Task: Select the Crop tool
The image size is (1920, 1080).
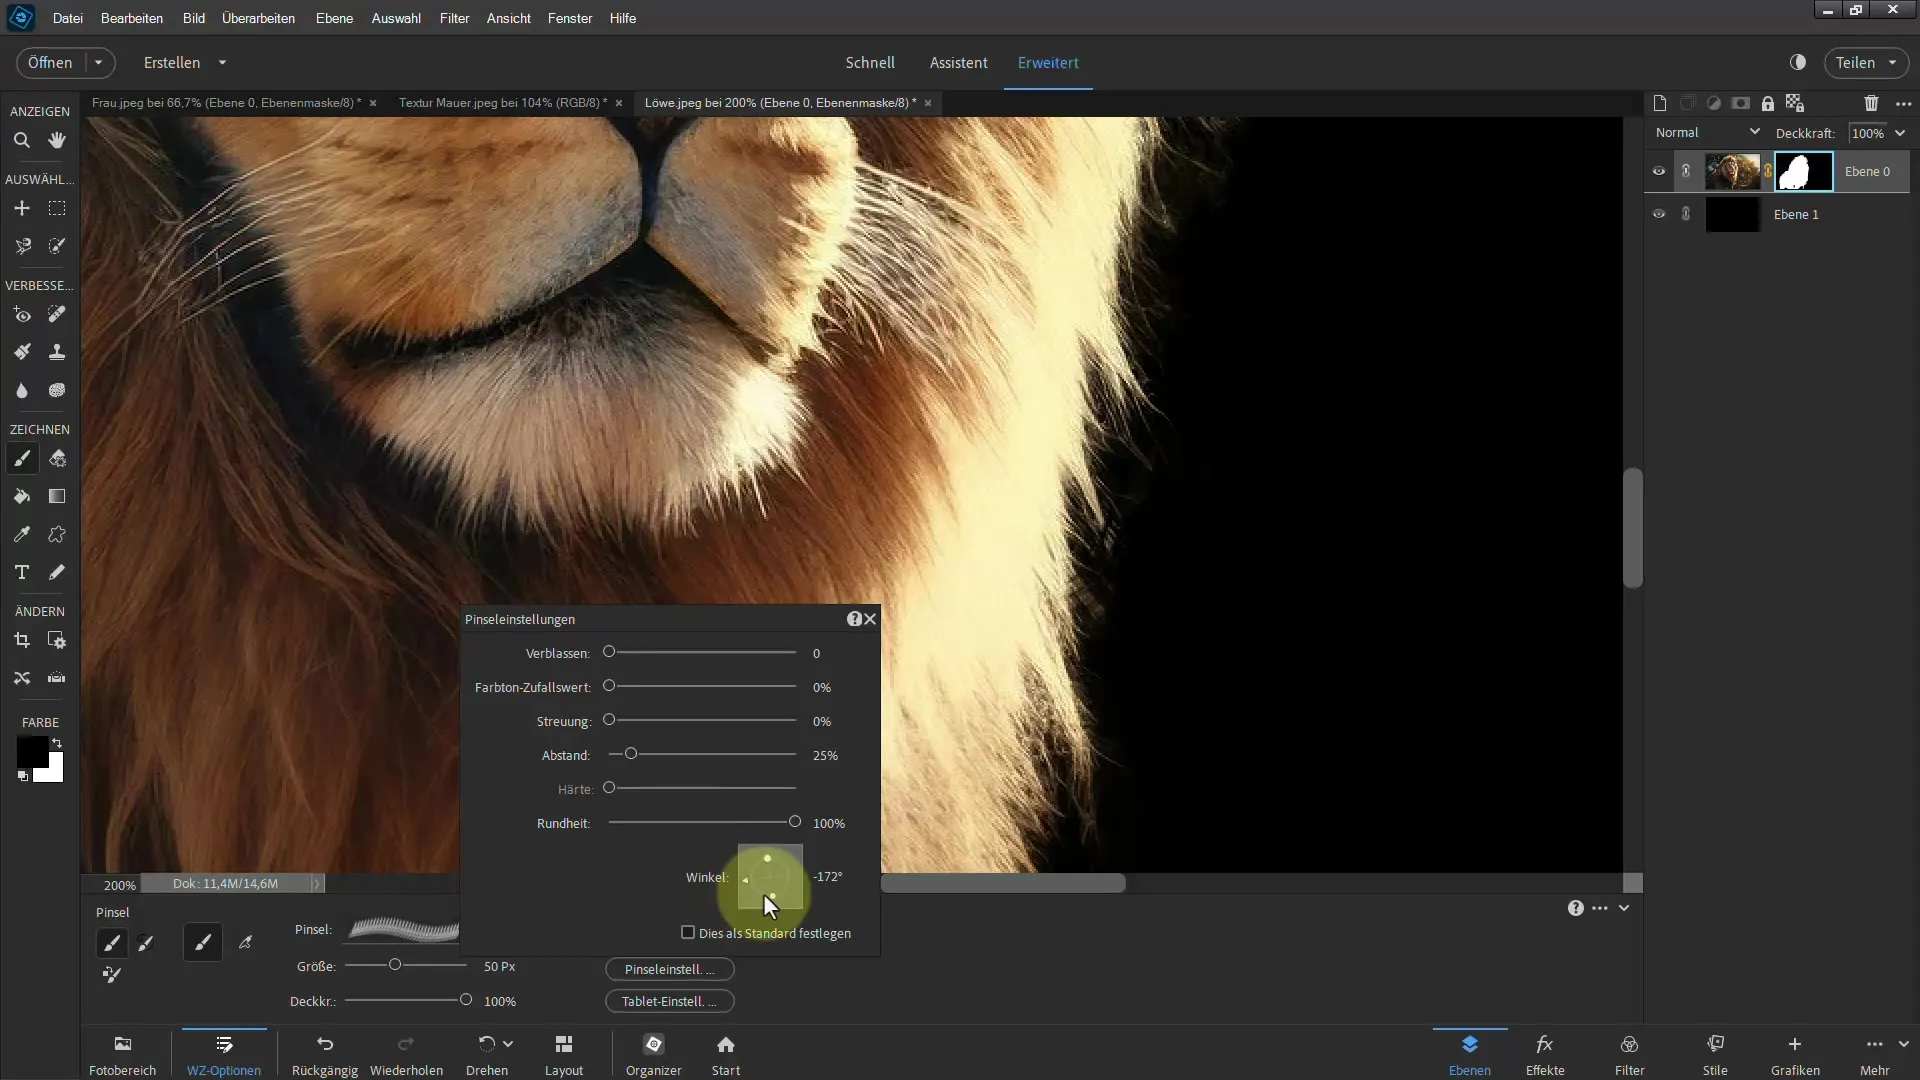Action: click(21, 641)
